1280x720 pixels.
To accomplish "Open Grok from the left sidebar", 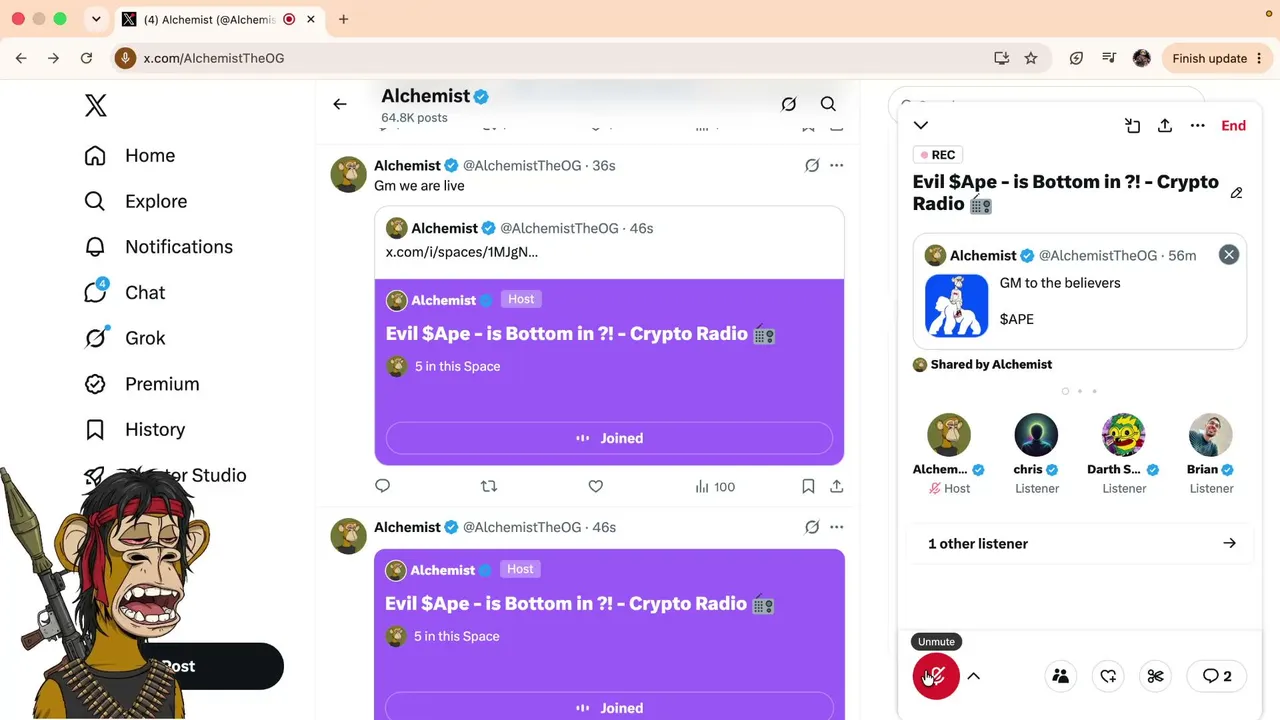I will click(x=125, y=338).
